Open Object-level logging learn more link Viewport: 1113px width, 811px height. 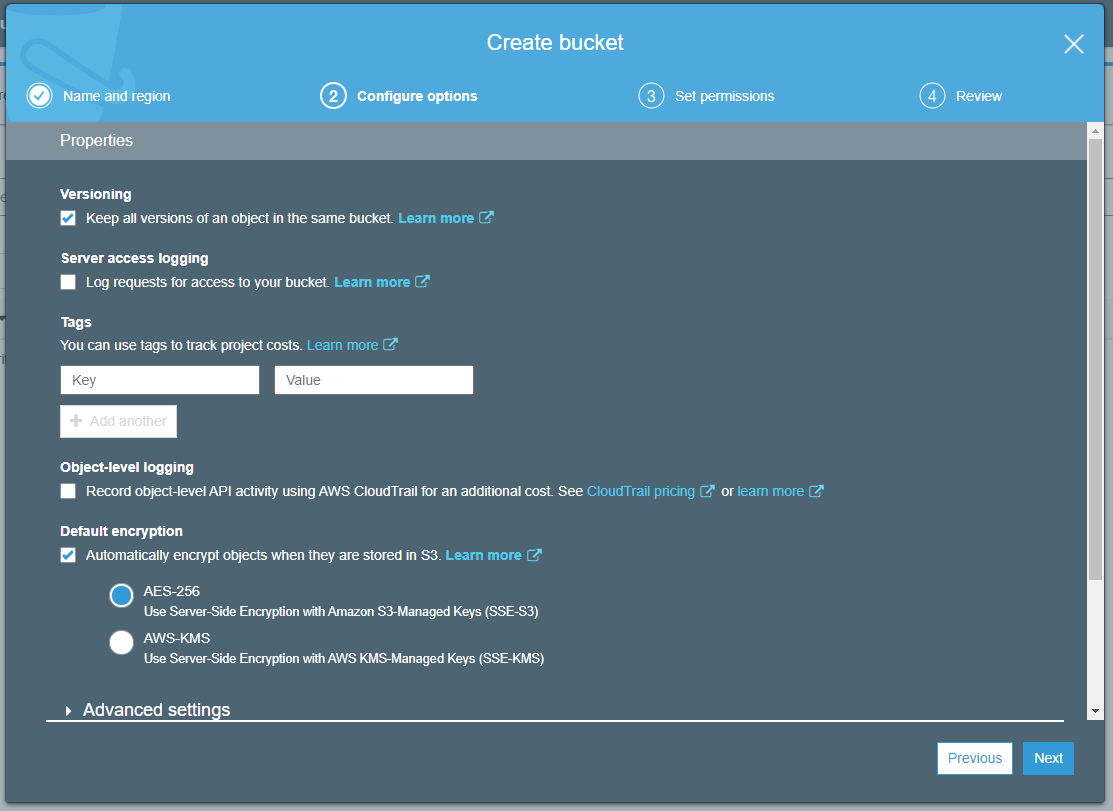click(770, 491)
